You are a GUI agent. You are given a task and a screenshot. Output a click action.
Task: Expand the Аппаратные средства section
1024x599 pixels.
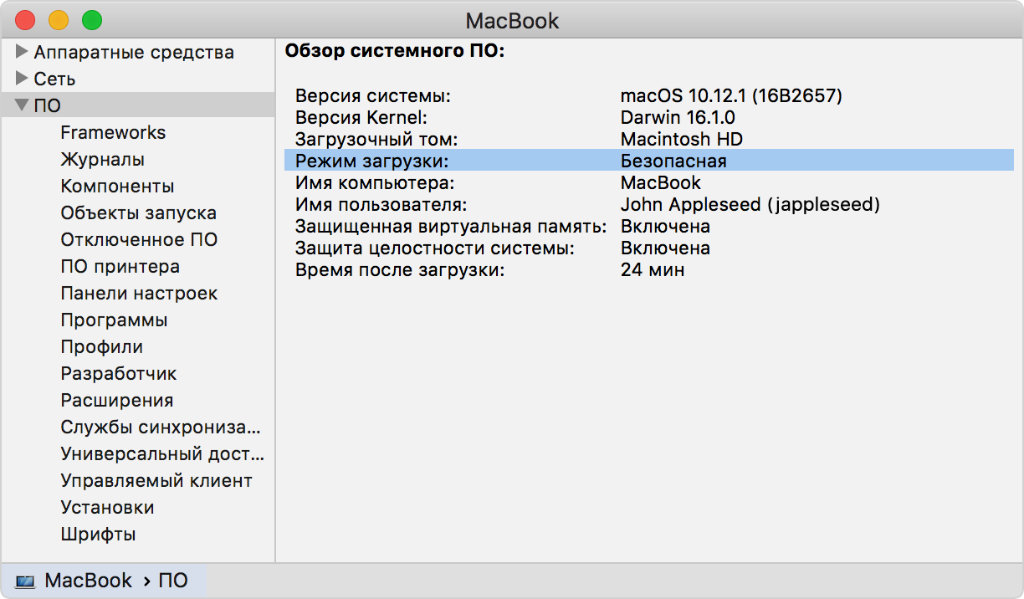coord(22,52)
